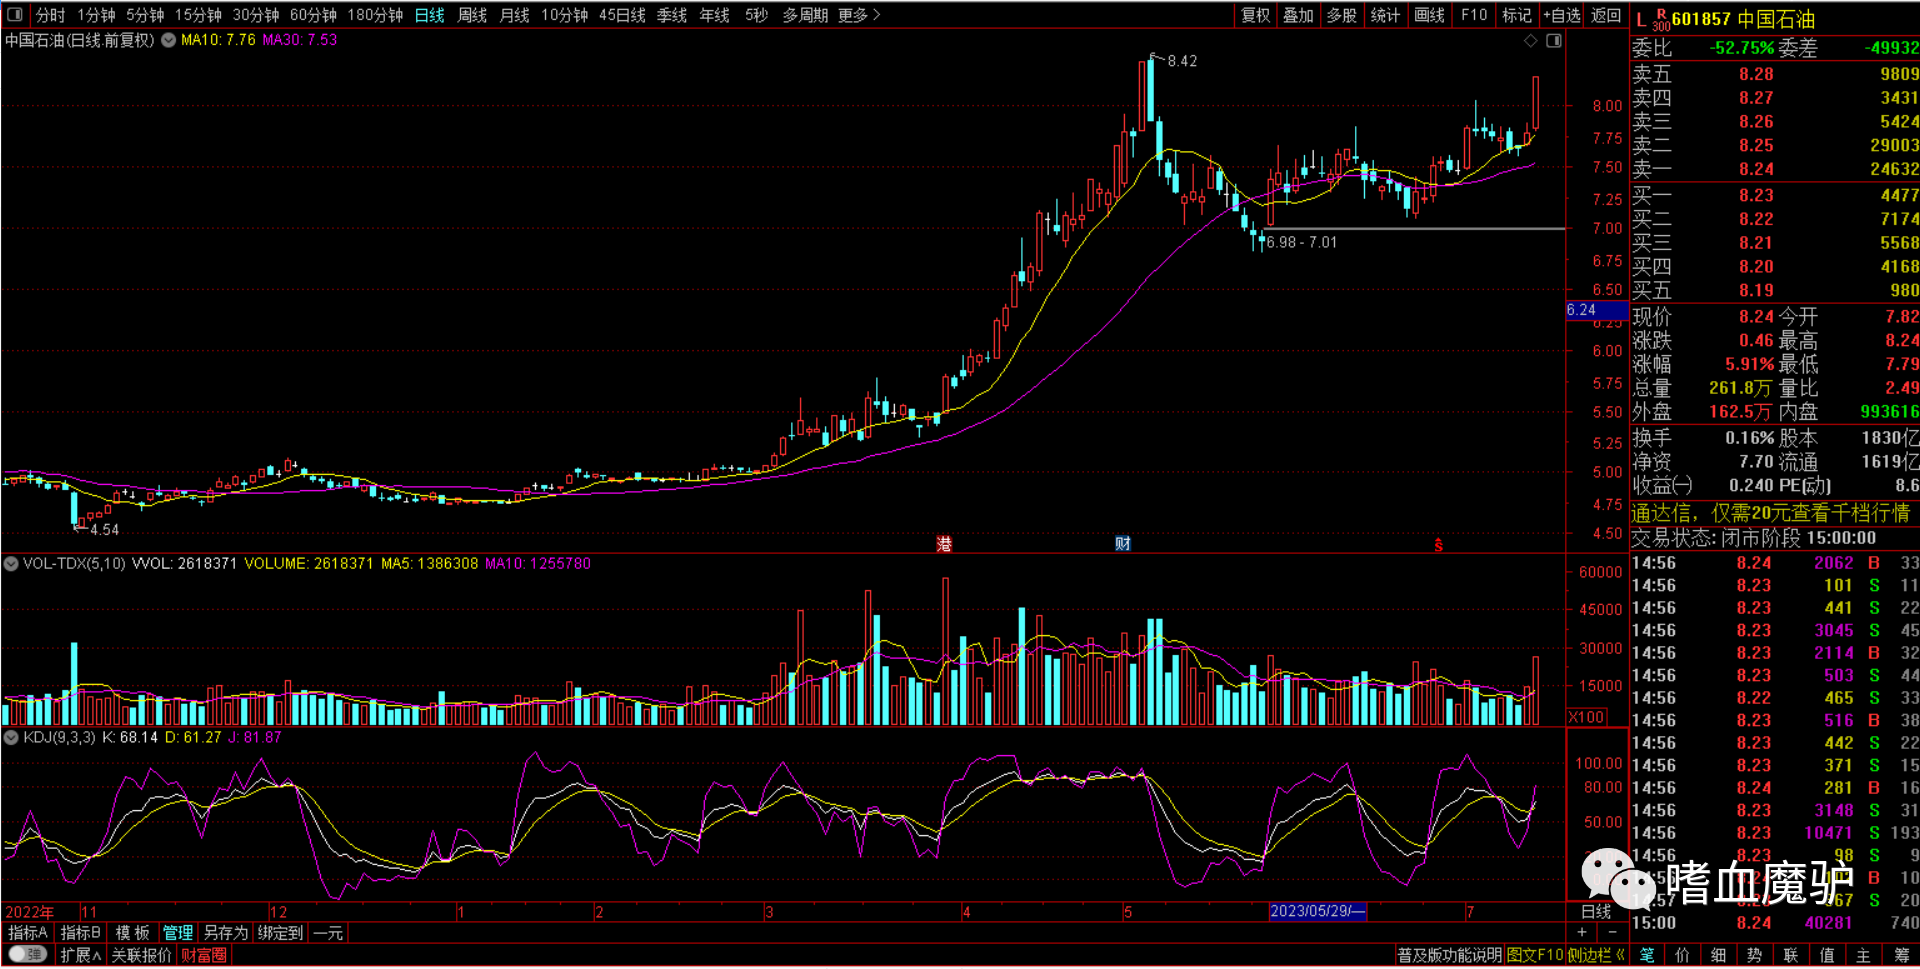
Task: Click the red S marker on the chart
Action: click(x=1438, y=545)
